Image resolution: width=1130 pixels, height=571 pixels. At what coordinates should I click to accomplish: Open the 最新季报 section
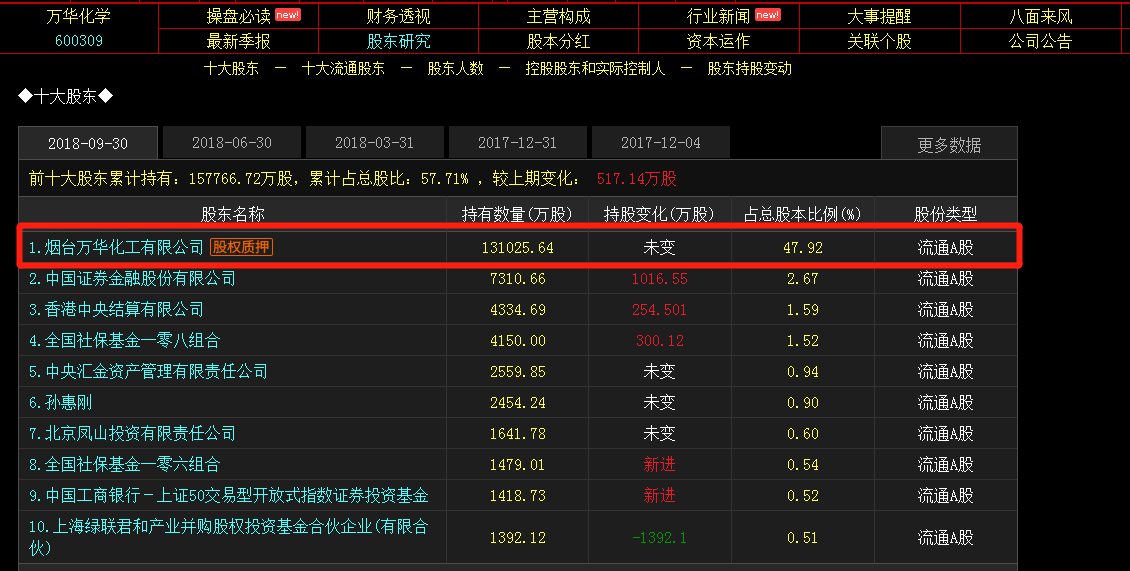[x=239, y=41]
